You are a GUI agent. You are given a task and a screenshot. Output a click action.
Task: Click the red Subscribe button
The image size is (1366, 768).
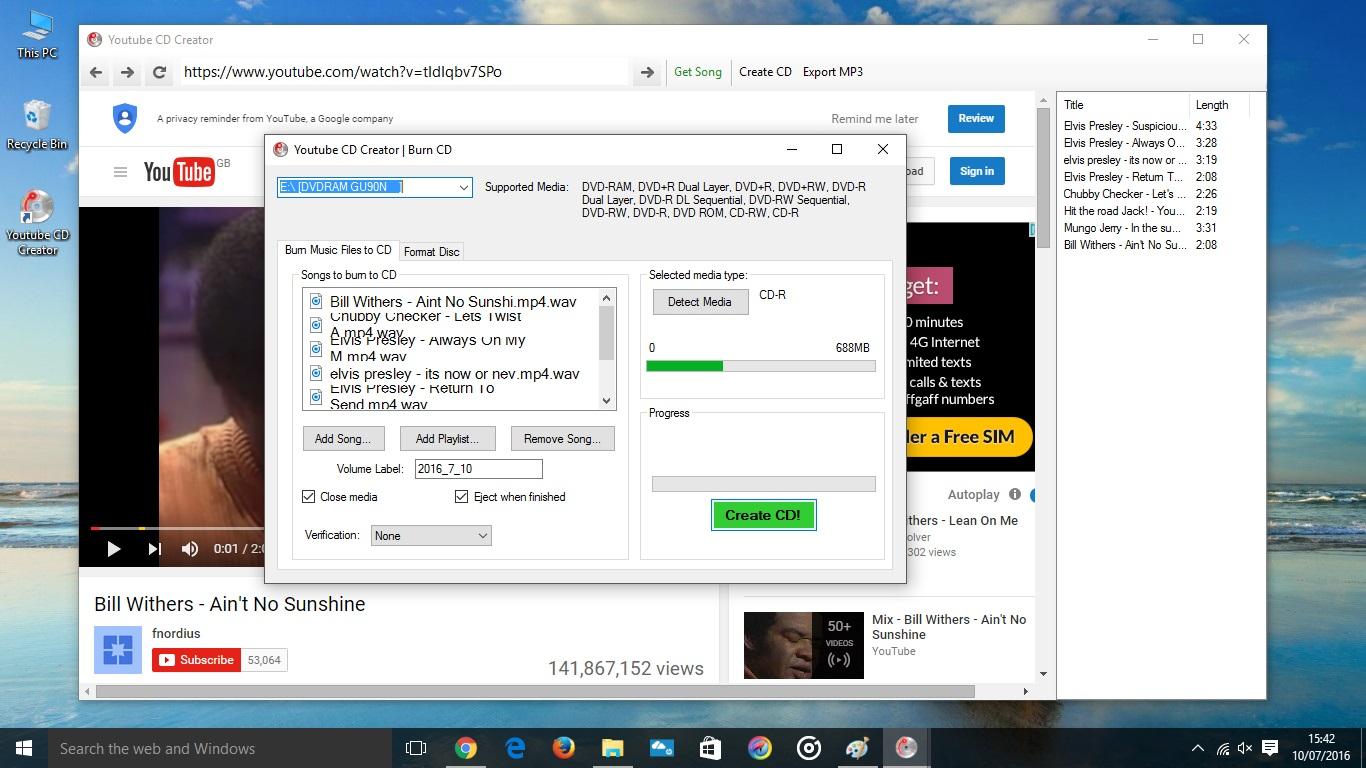coord(197,660)
